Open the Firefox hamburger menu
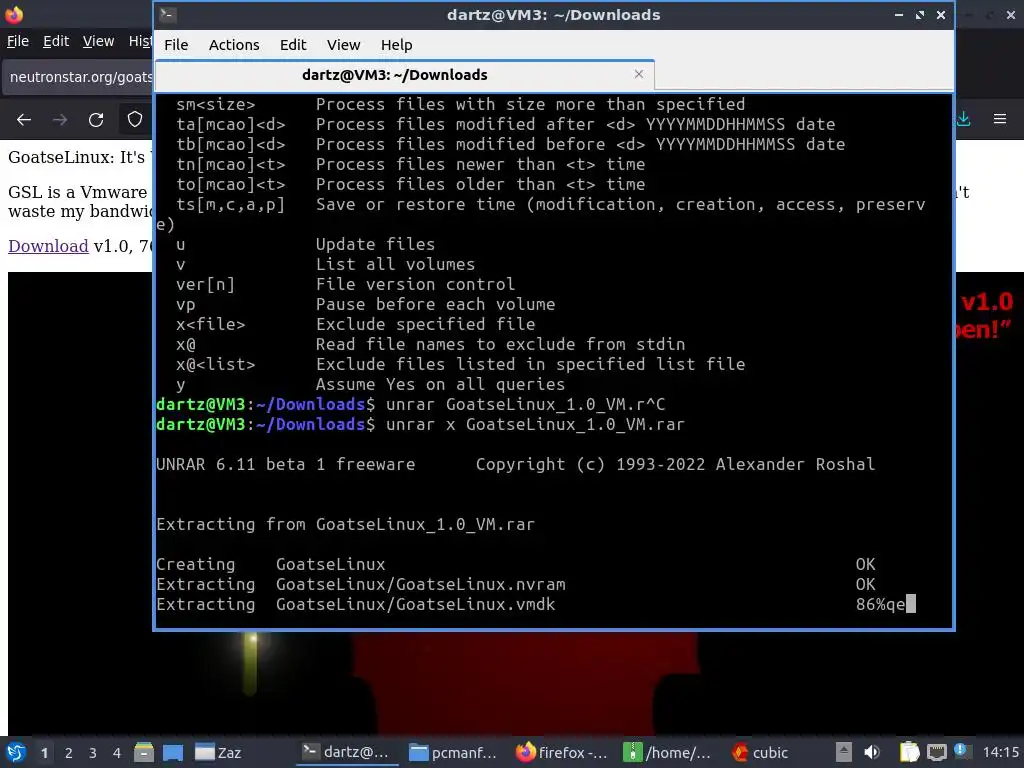The width and height of the screenshot is (1024, 768). 1000,119
